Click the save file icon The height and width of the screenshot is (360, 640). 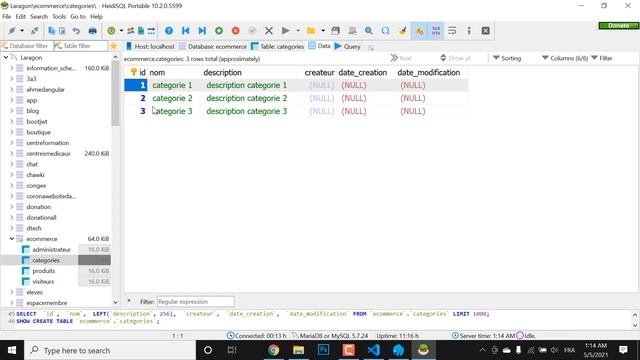point(336,31)
